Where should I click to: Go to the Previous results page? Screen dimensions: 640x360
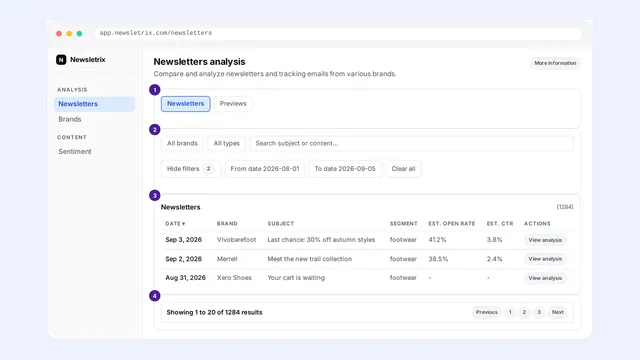coord(487,312)
